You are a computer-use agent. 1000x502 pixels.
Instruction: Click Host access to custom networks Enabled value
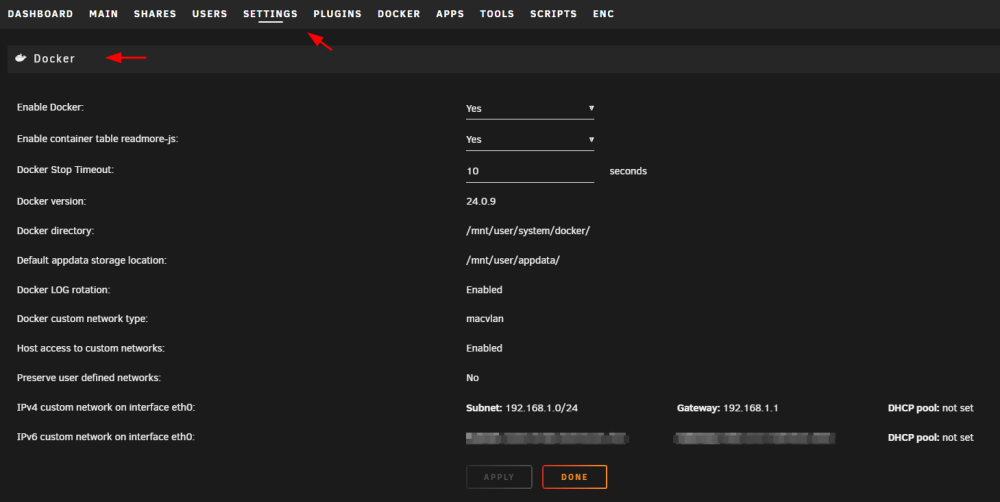[484, 348]
